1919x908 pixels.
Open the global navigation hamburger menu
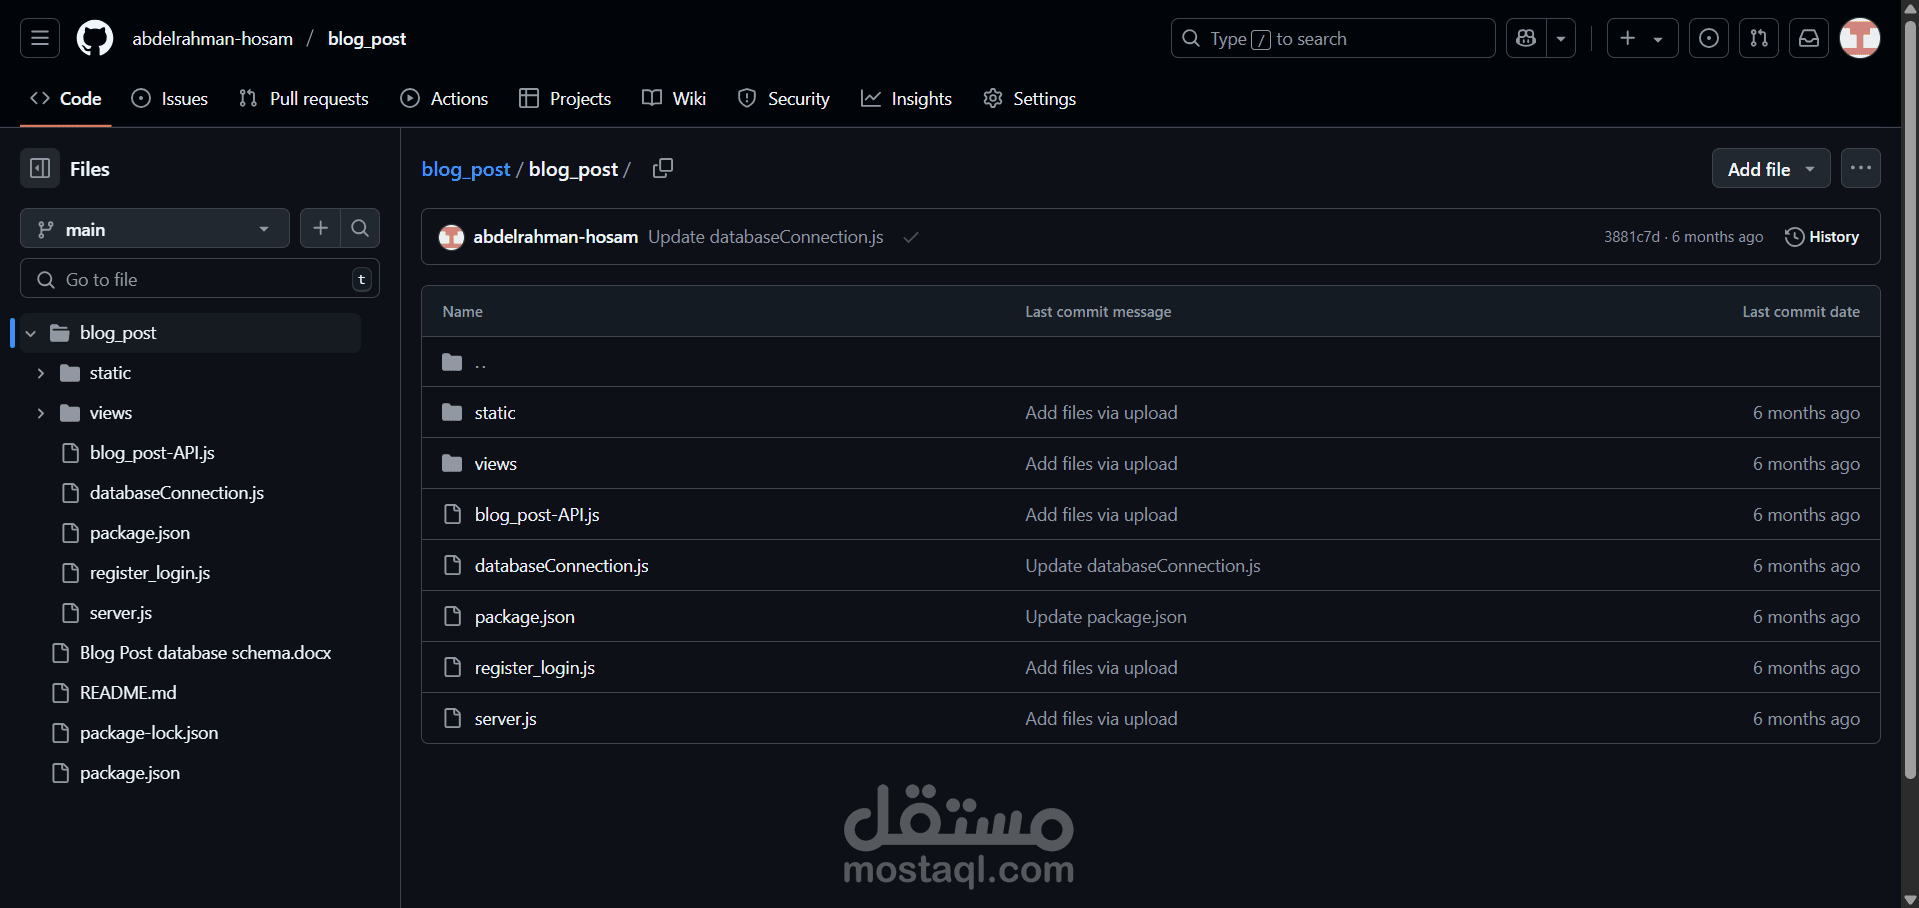pos(40,38)
